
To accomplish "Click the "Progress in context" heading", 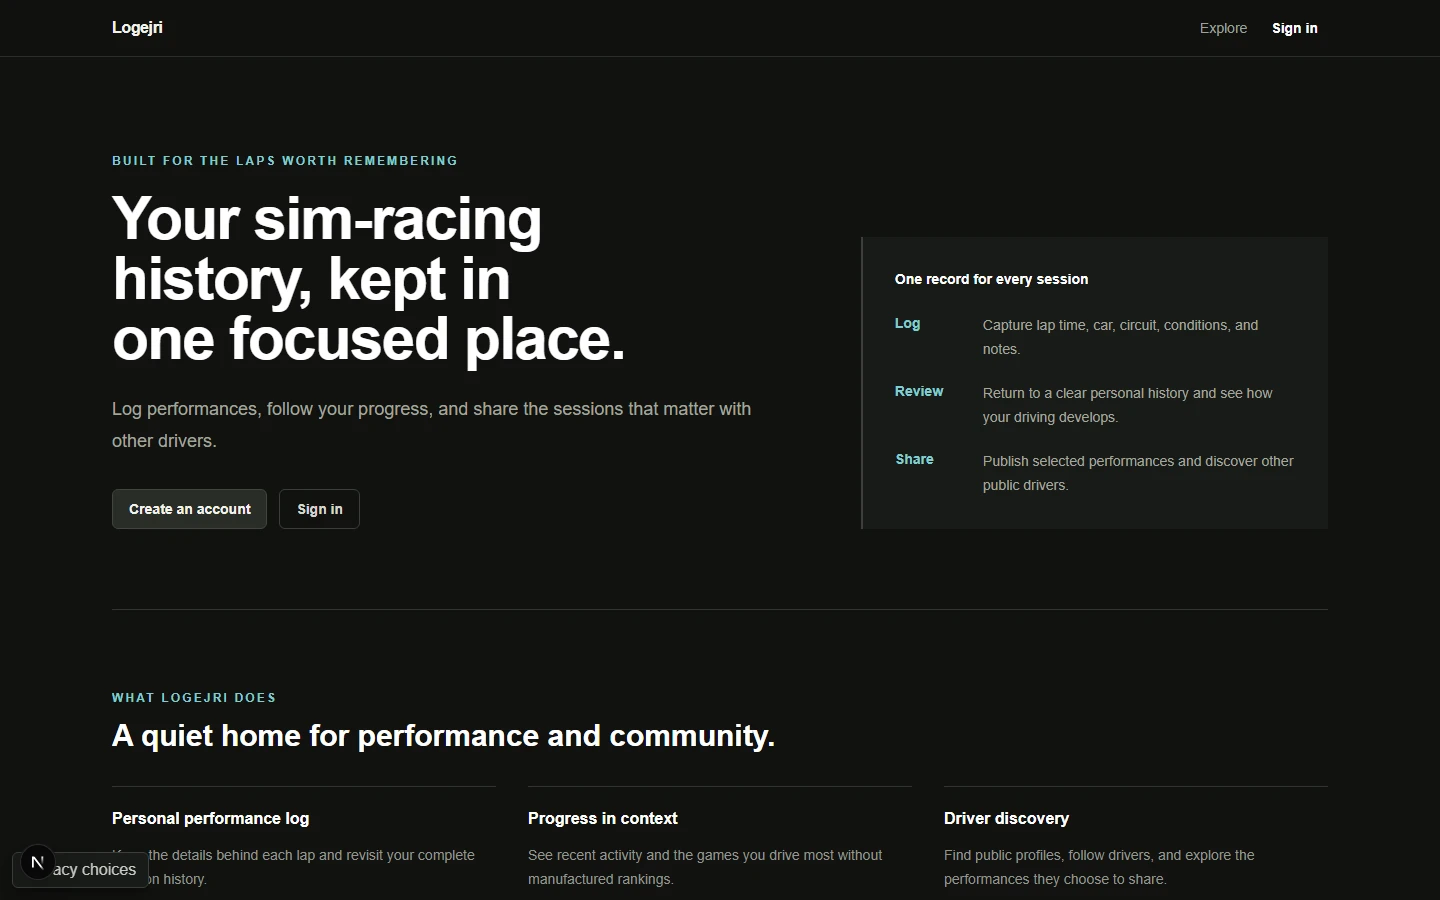I will [x=602, y=818].
